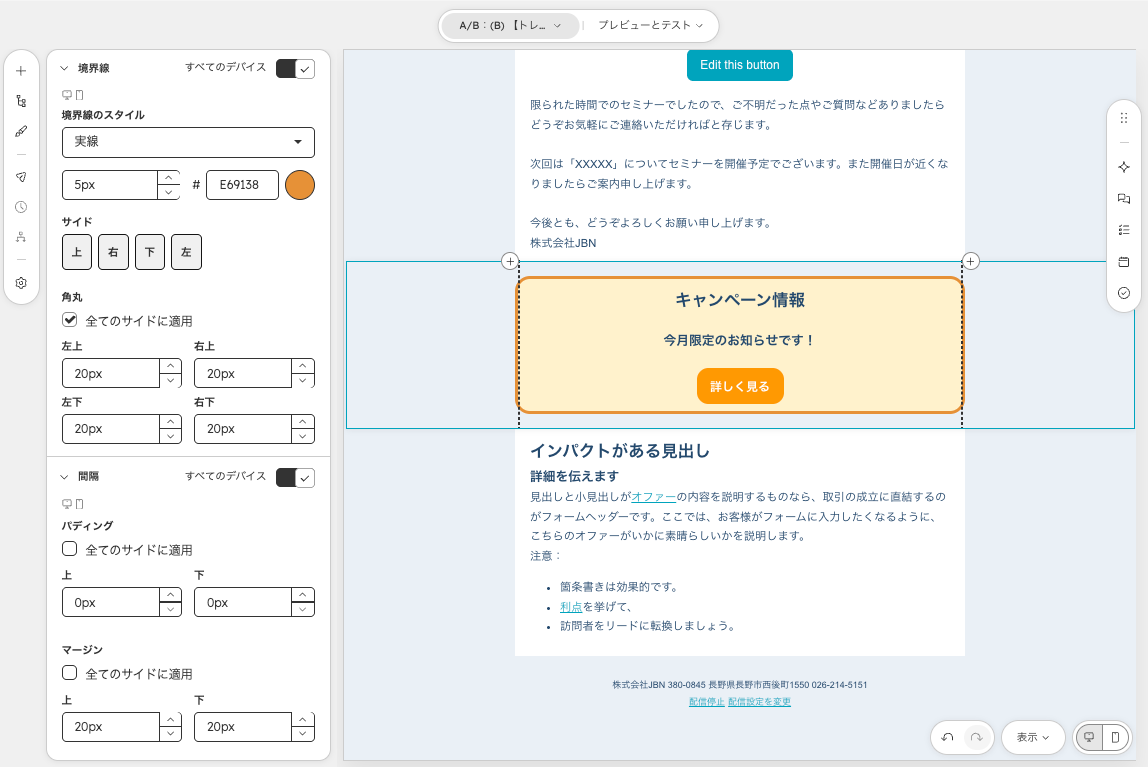1148x767 pixels.
Task: Click the plus add-content icon in left sidebar
Action: point(21,71)
